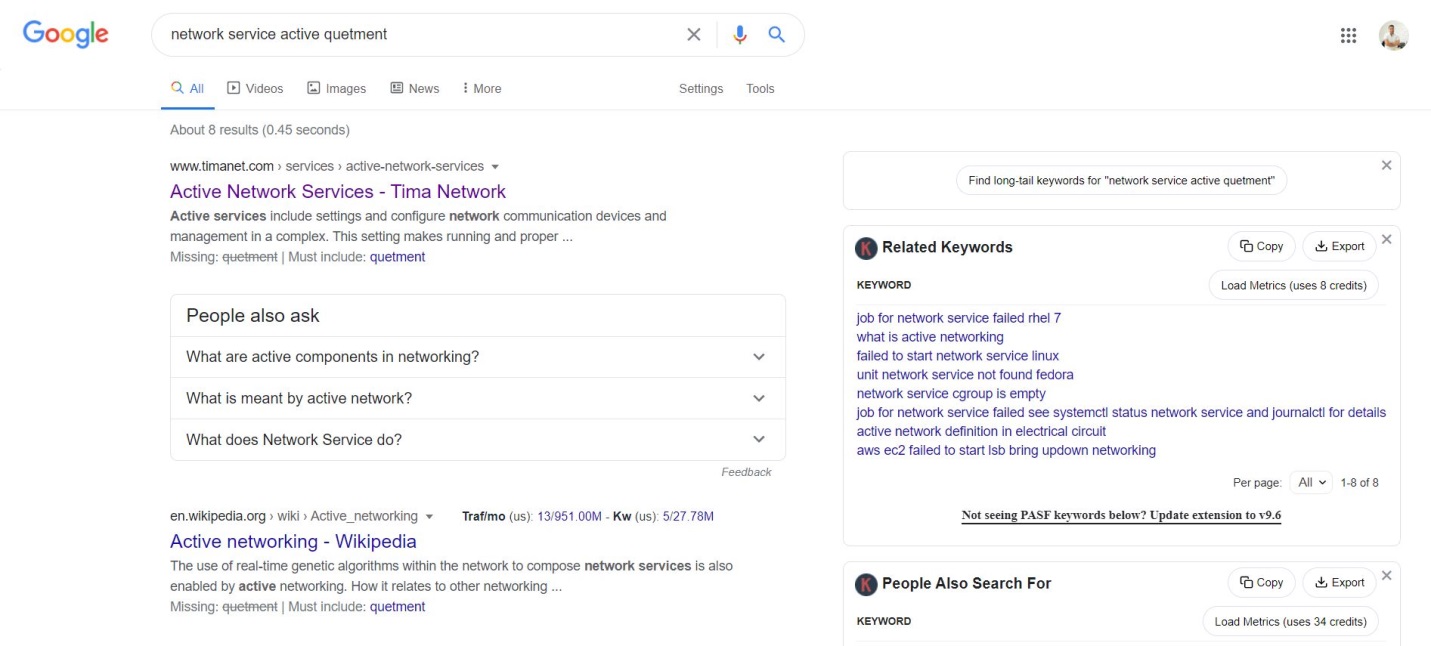Click inside the Google search field
The height and width of the screenshot is (646, 1431).
coord(420,35)
